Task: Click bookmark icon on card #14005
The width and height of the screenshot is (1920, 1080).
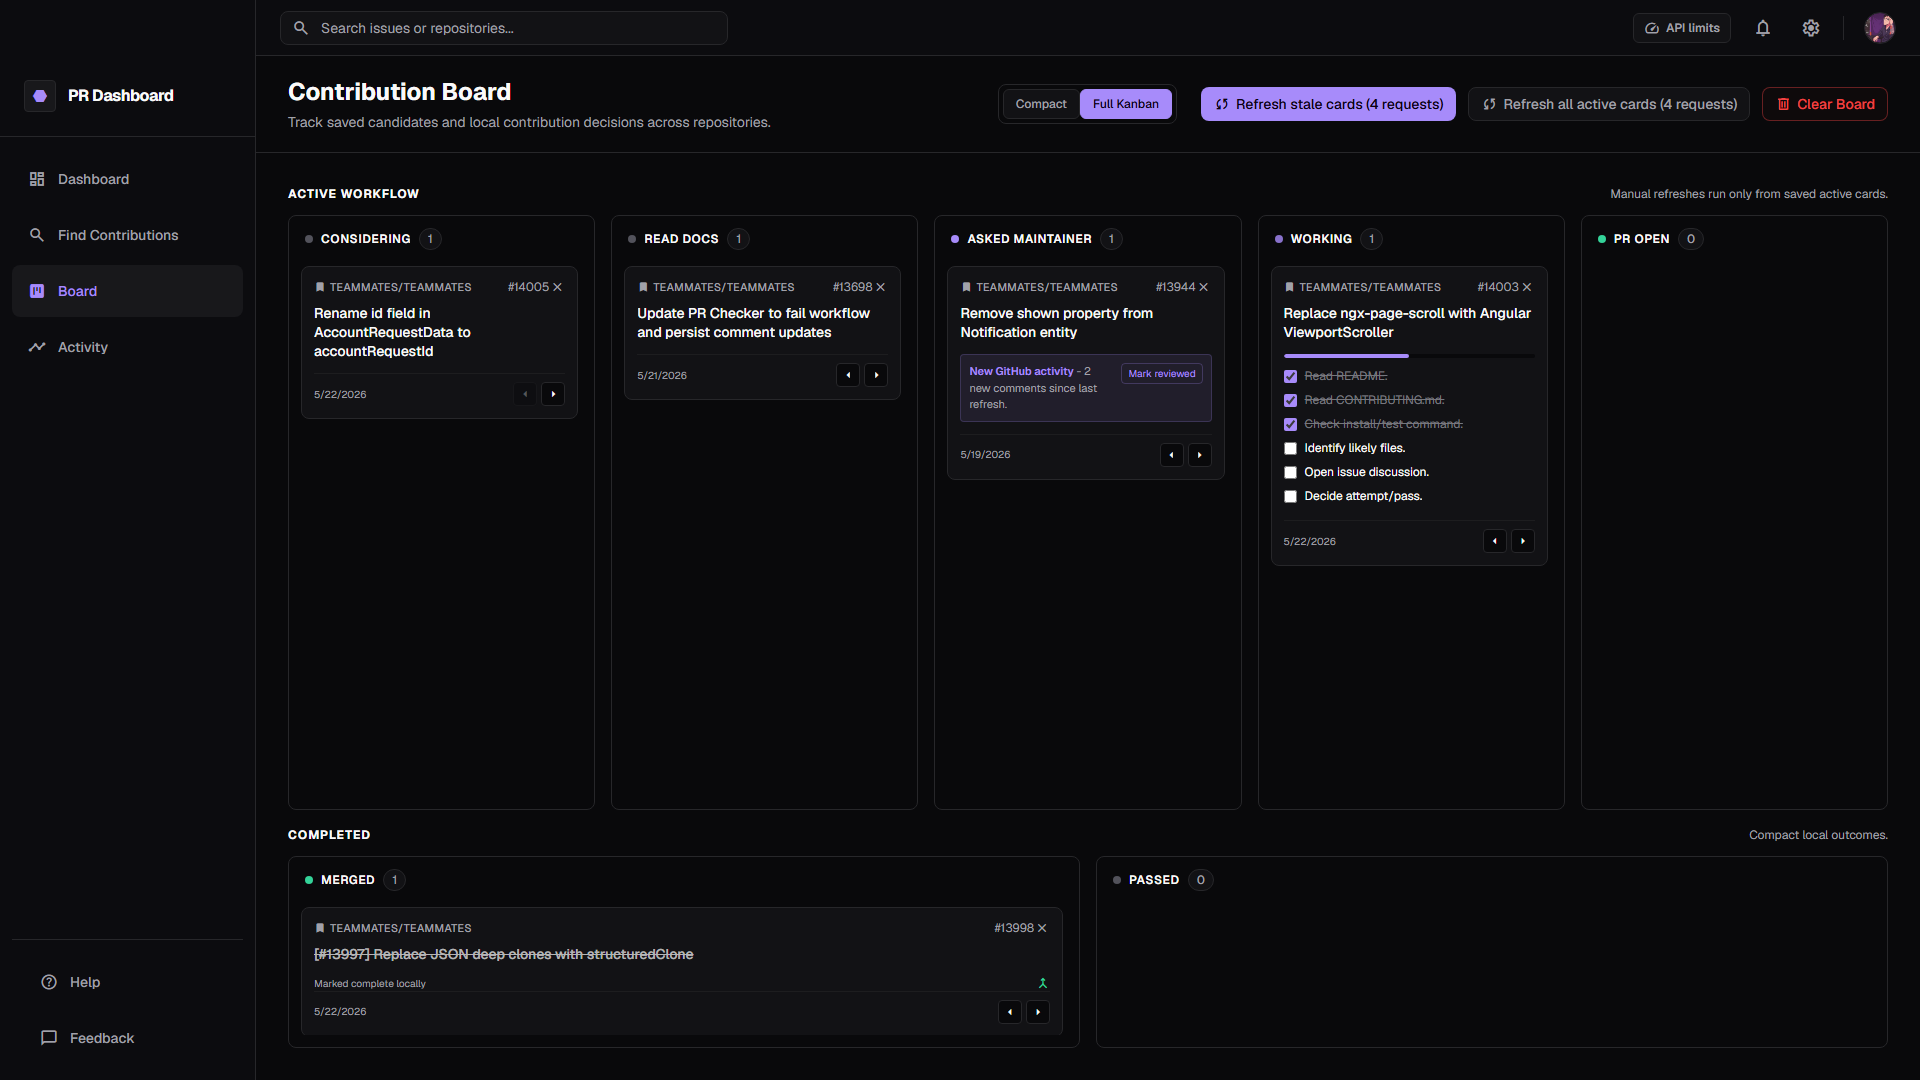Action: (320, 287)
